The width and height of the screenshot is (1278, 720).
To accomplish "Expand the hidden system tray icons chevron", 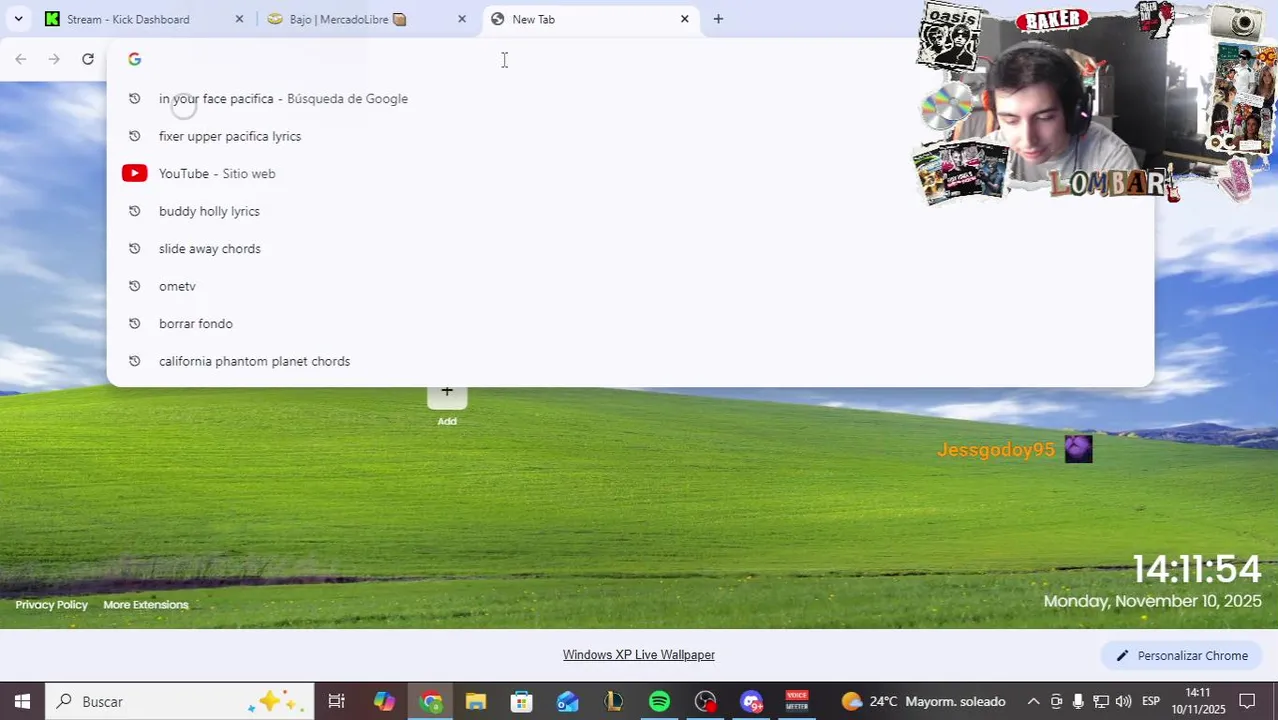I will coord(1033,702).
